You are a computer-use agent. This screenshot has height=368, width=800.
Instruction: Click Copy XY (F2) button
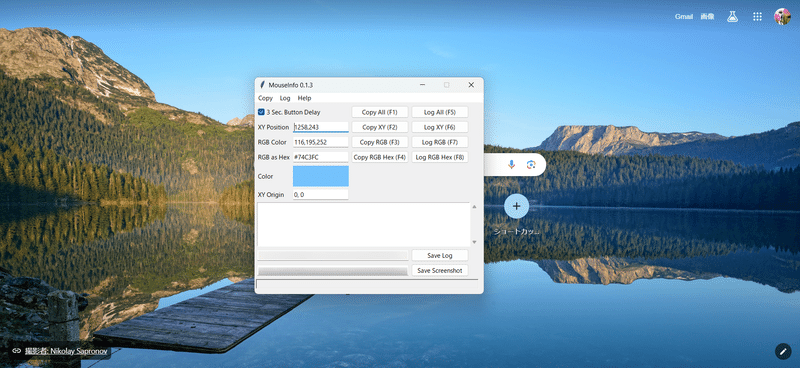pos(380,127)
